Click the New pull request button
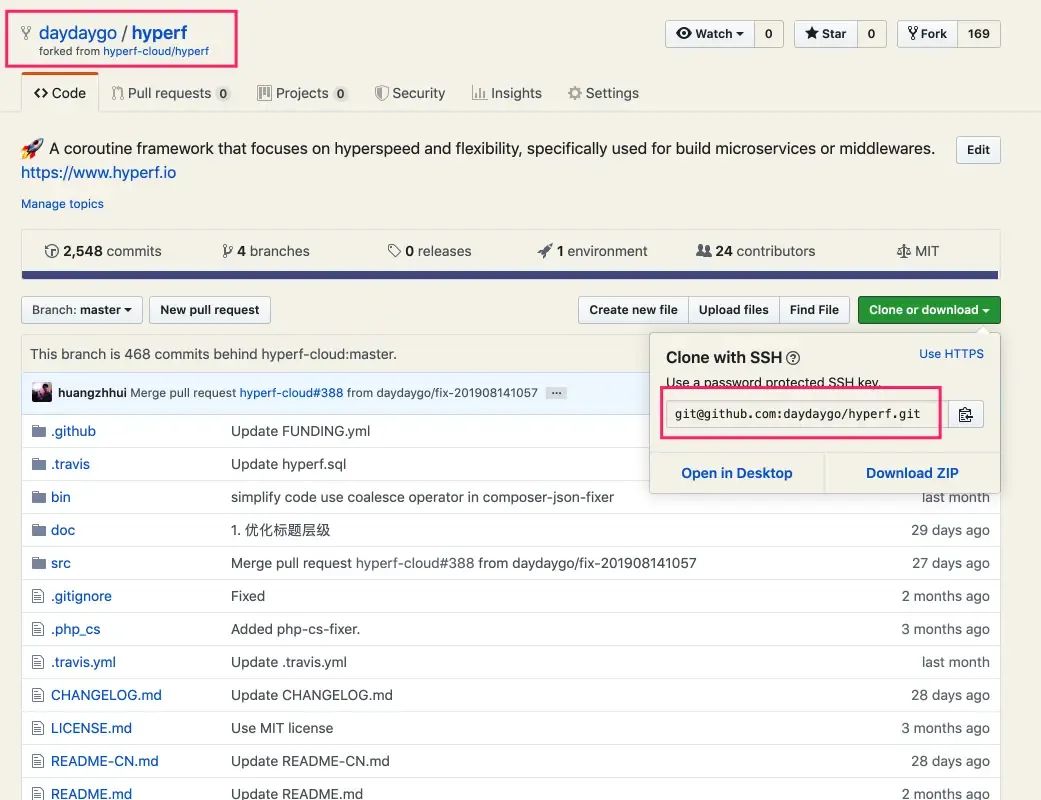The width and height of the screenshot is (1041, 800). (210, 310)
